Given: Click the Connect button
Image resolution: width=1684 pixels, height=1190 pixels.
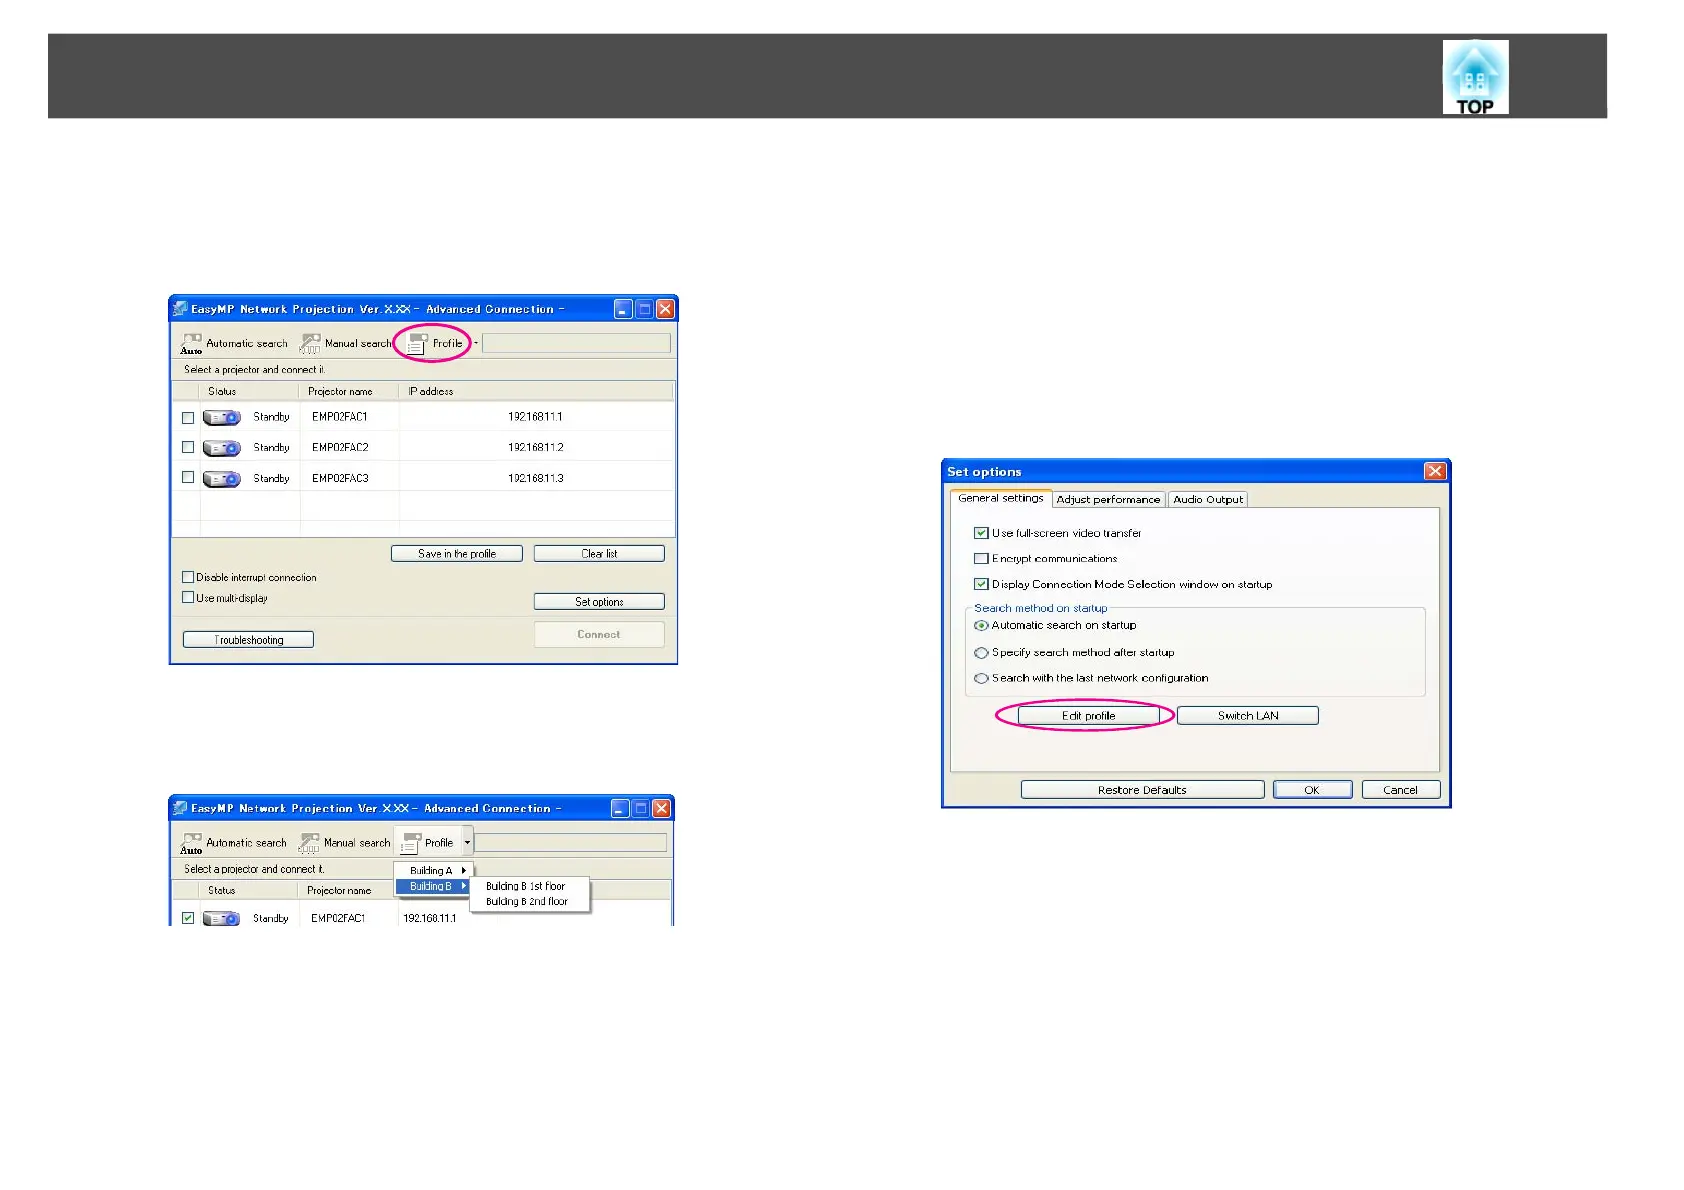Looking at the screenshot, I should coord(599,634).
